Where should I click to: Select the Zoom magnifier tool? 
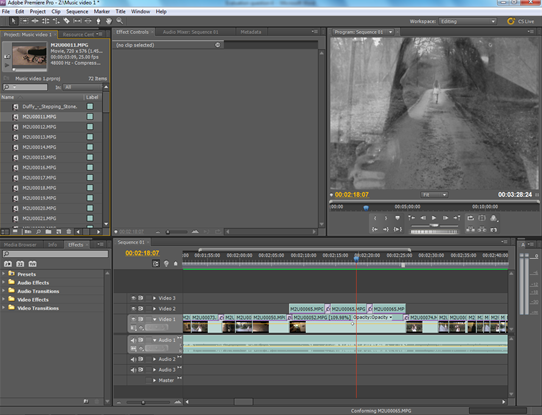[120, 21]
